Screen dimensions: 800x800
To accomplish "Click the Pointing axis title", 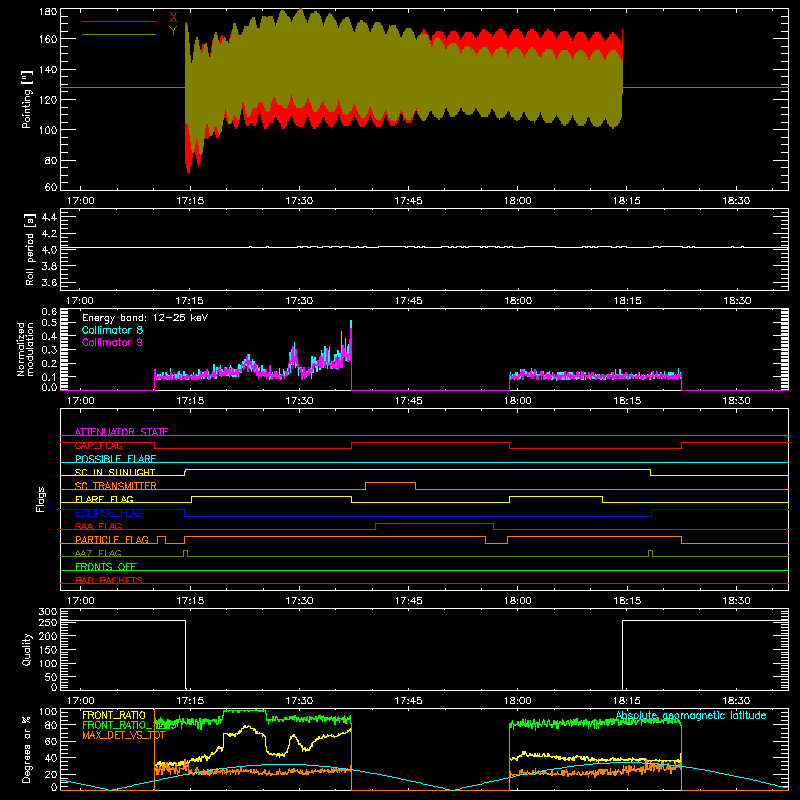I will point(27,99).
